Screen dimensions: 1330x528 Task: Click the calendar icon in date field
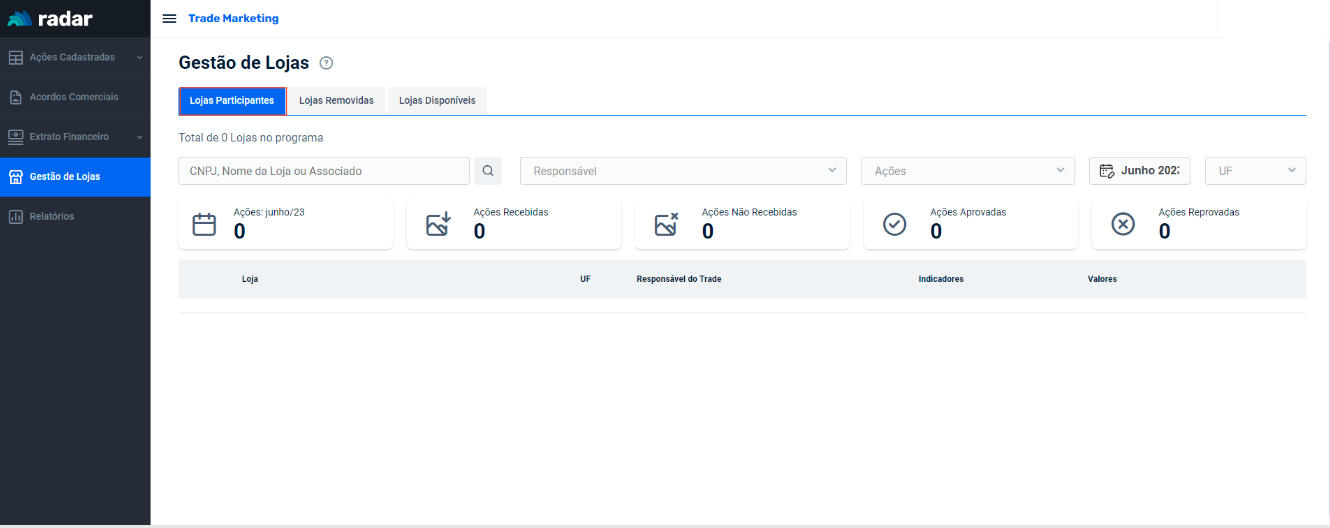(1106, 171)
